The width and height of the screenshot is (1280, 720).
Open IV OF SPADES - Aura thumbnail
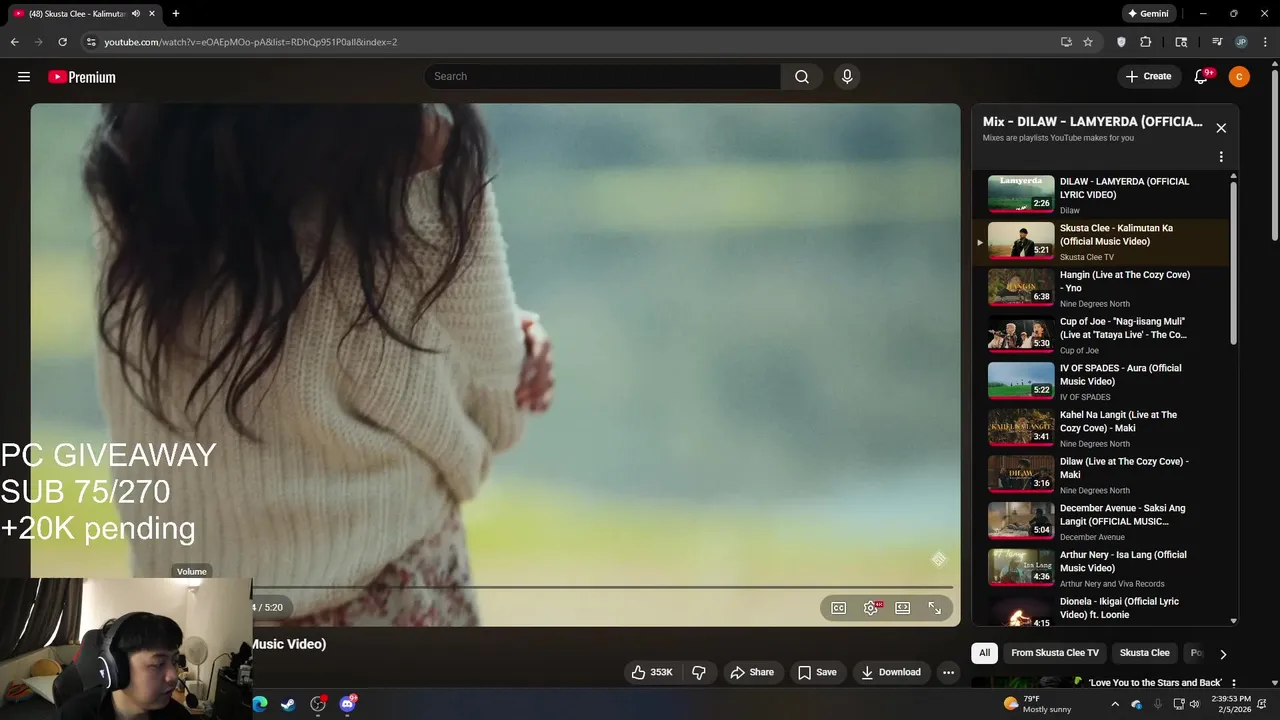[1021, 381]
